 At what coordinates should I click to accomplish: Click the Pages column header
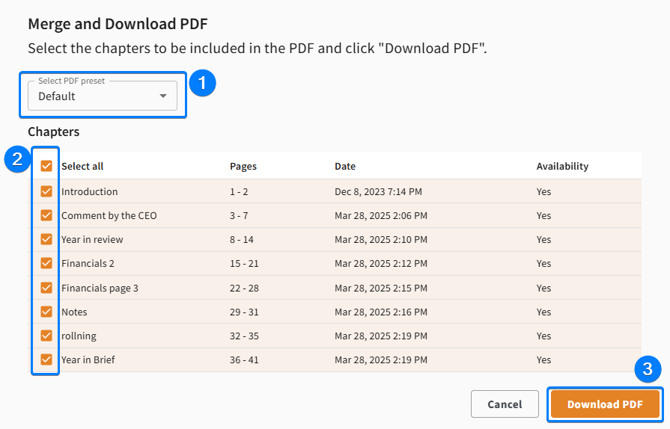coord(243,166)
